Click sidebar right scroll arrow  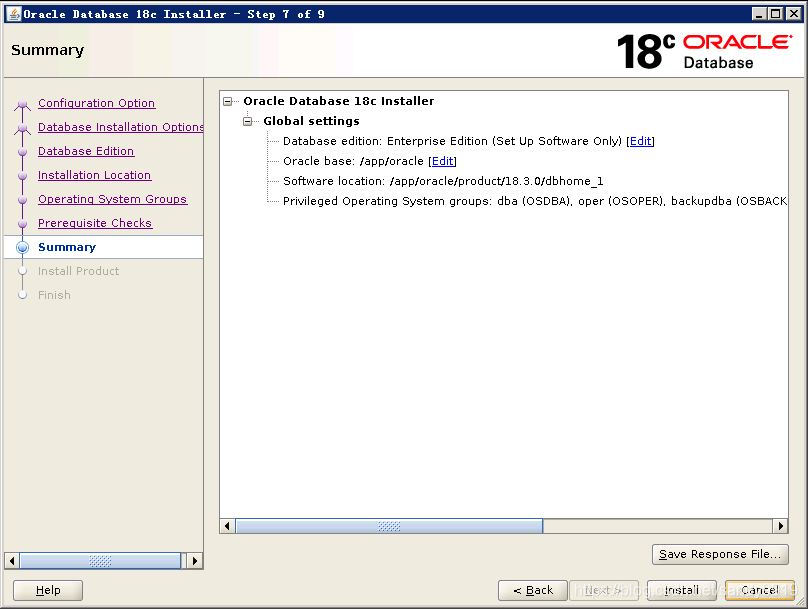[194, 561]
